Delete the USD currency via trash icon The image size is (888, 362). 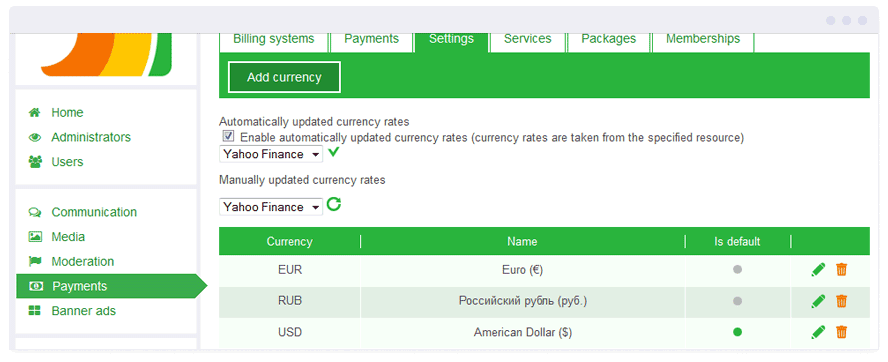(x=842, y=332)
